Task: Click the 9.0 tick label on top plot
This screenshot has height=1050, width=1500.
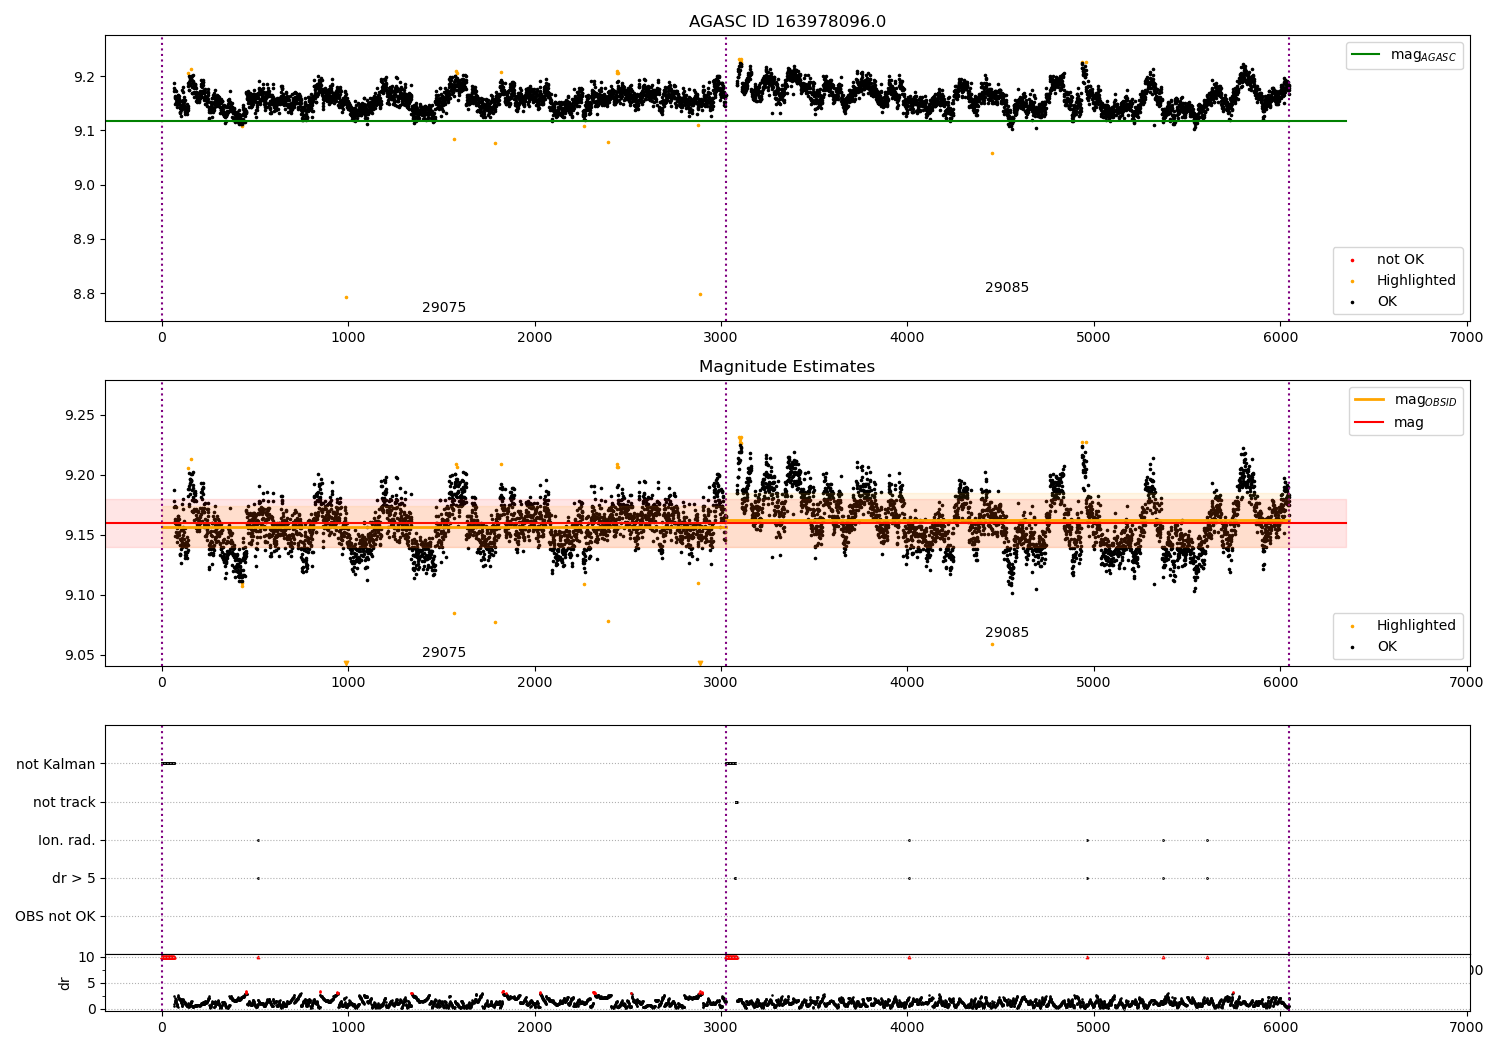Action: click(x=84, y=186)
